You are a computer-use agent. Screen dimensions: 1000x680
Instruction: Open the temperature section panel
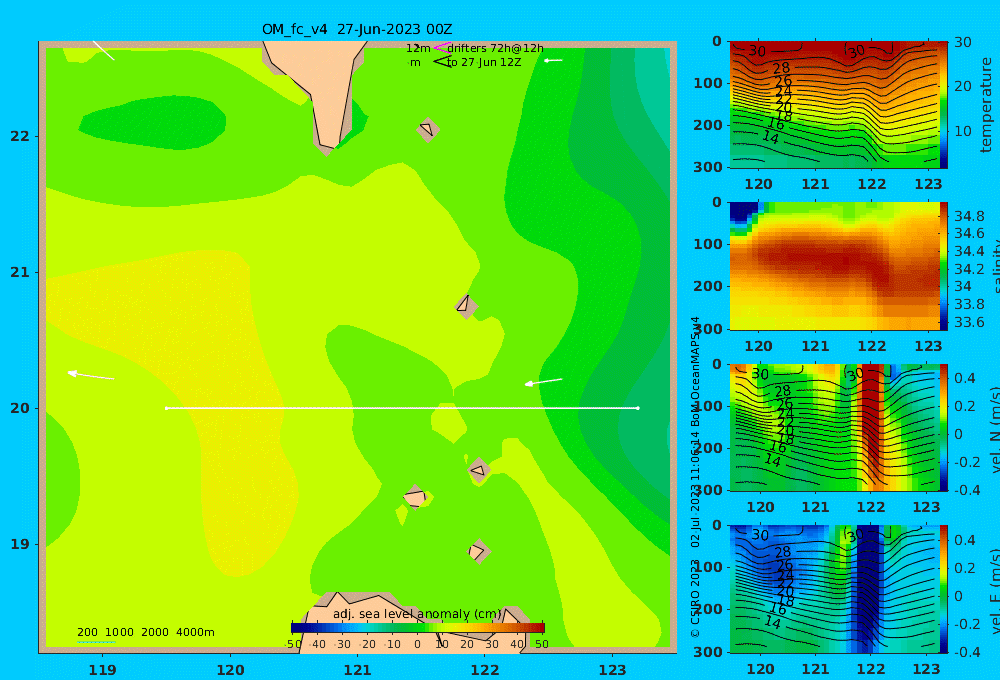(835, 105)
